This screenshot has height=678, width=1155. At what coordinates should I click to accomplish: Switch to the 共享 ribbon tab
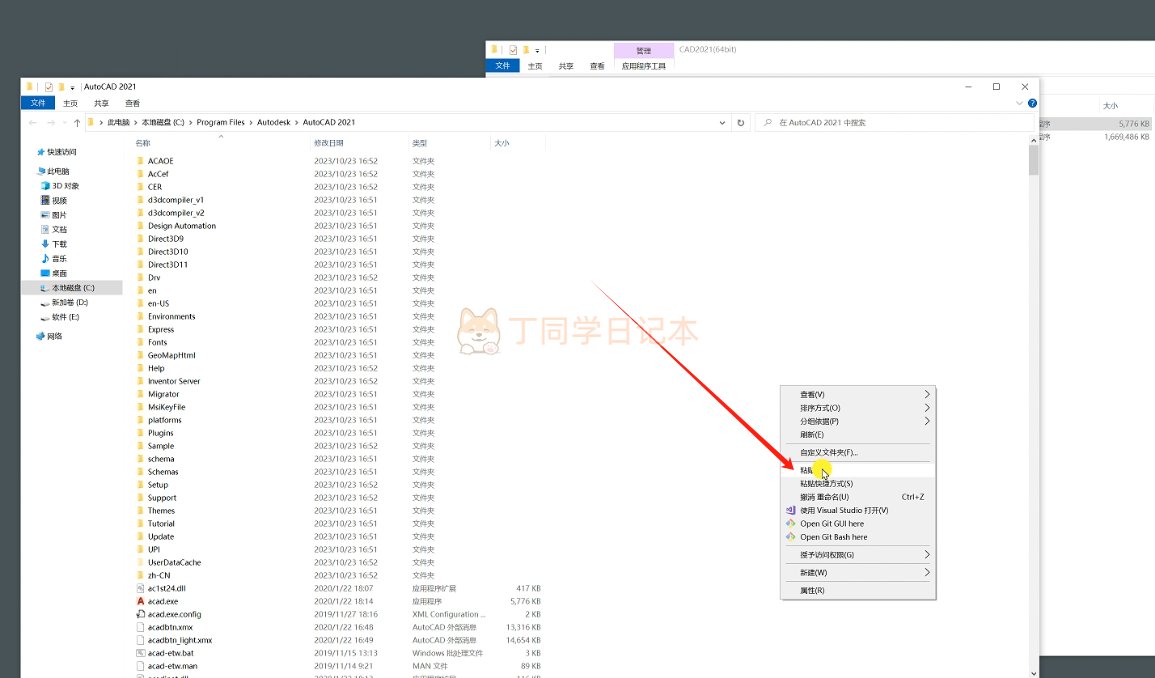coord(101,103)
